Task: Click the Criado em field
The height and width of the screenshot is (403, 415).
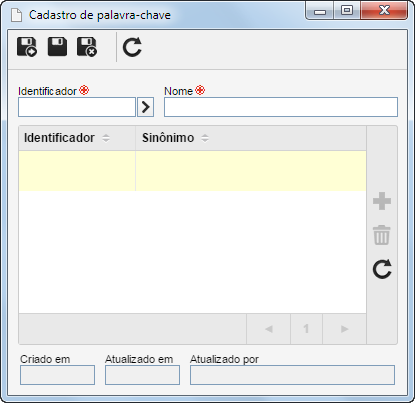Action: 57,375
